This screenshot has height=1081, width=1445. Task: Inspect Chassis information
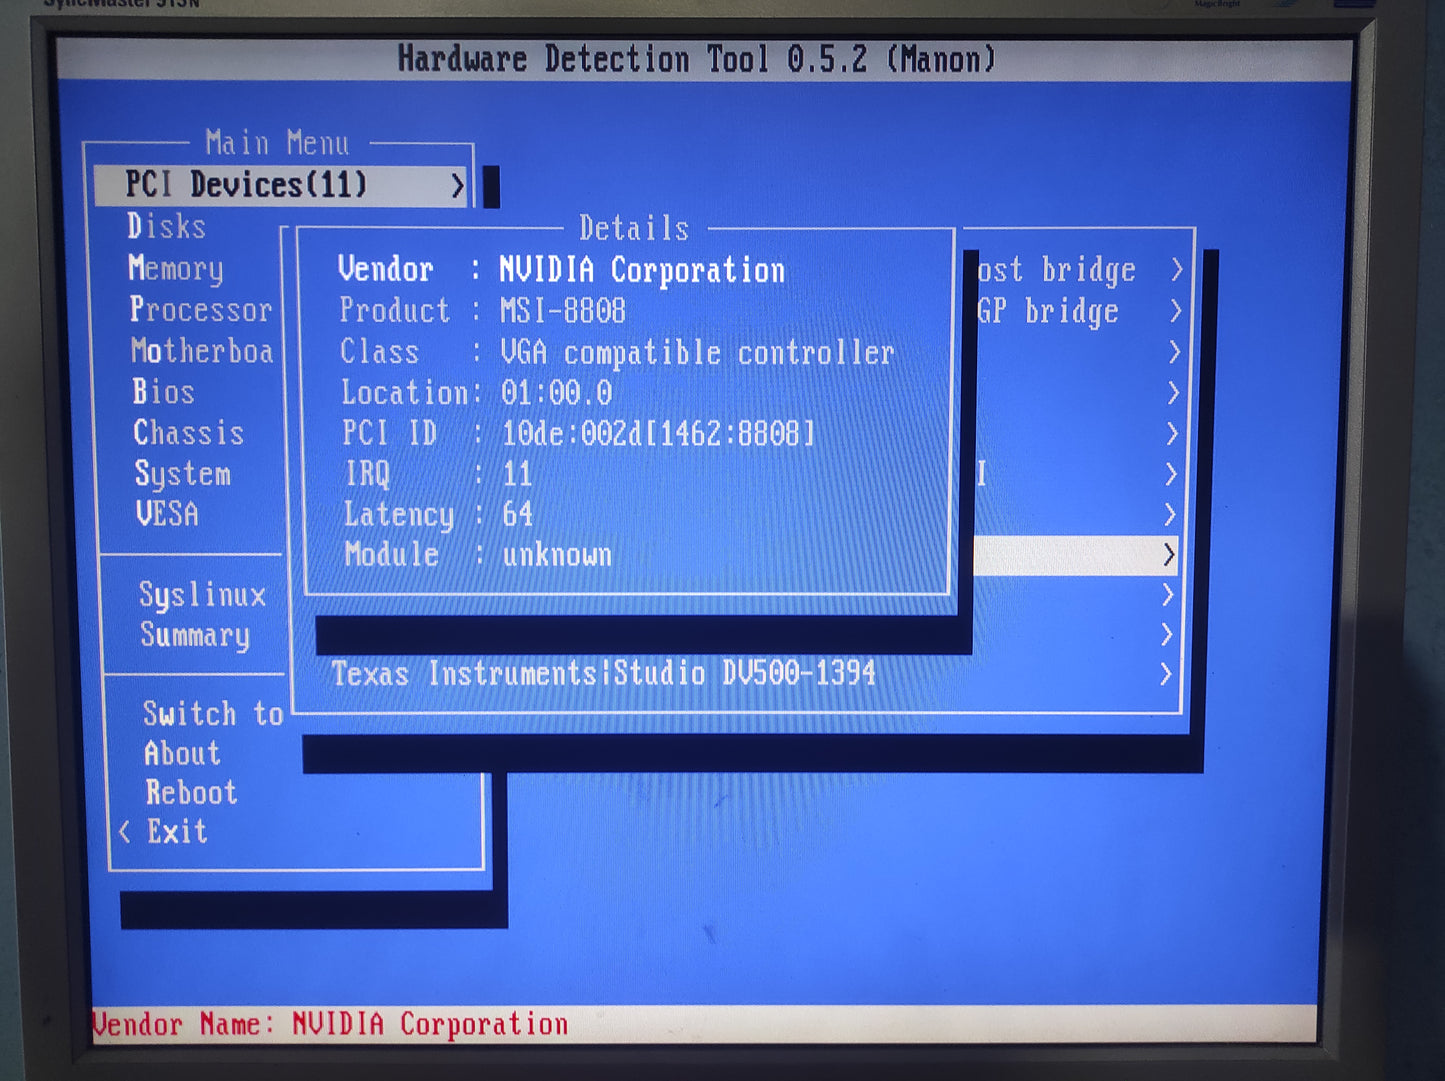[188, 434]
